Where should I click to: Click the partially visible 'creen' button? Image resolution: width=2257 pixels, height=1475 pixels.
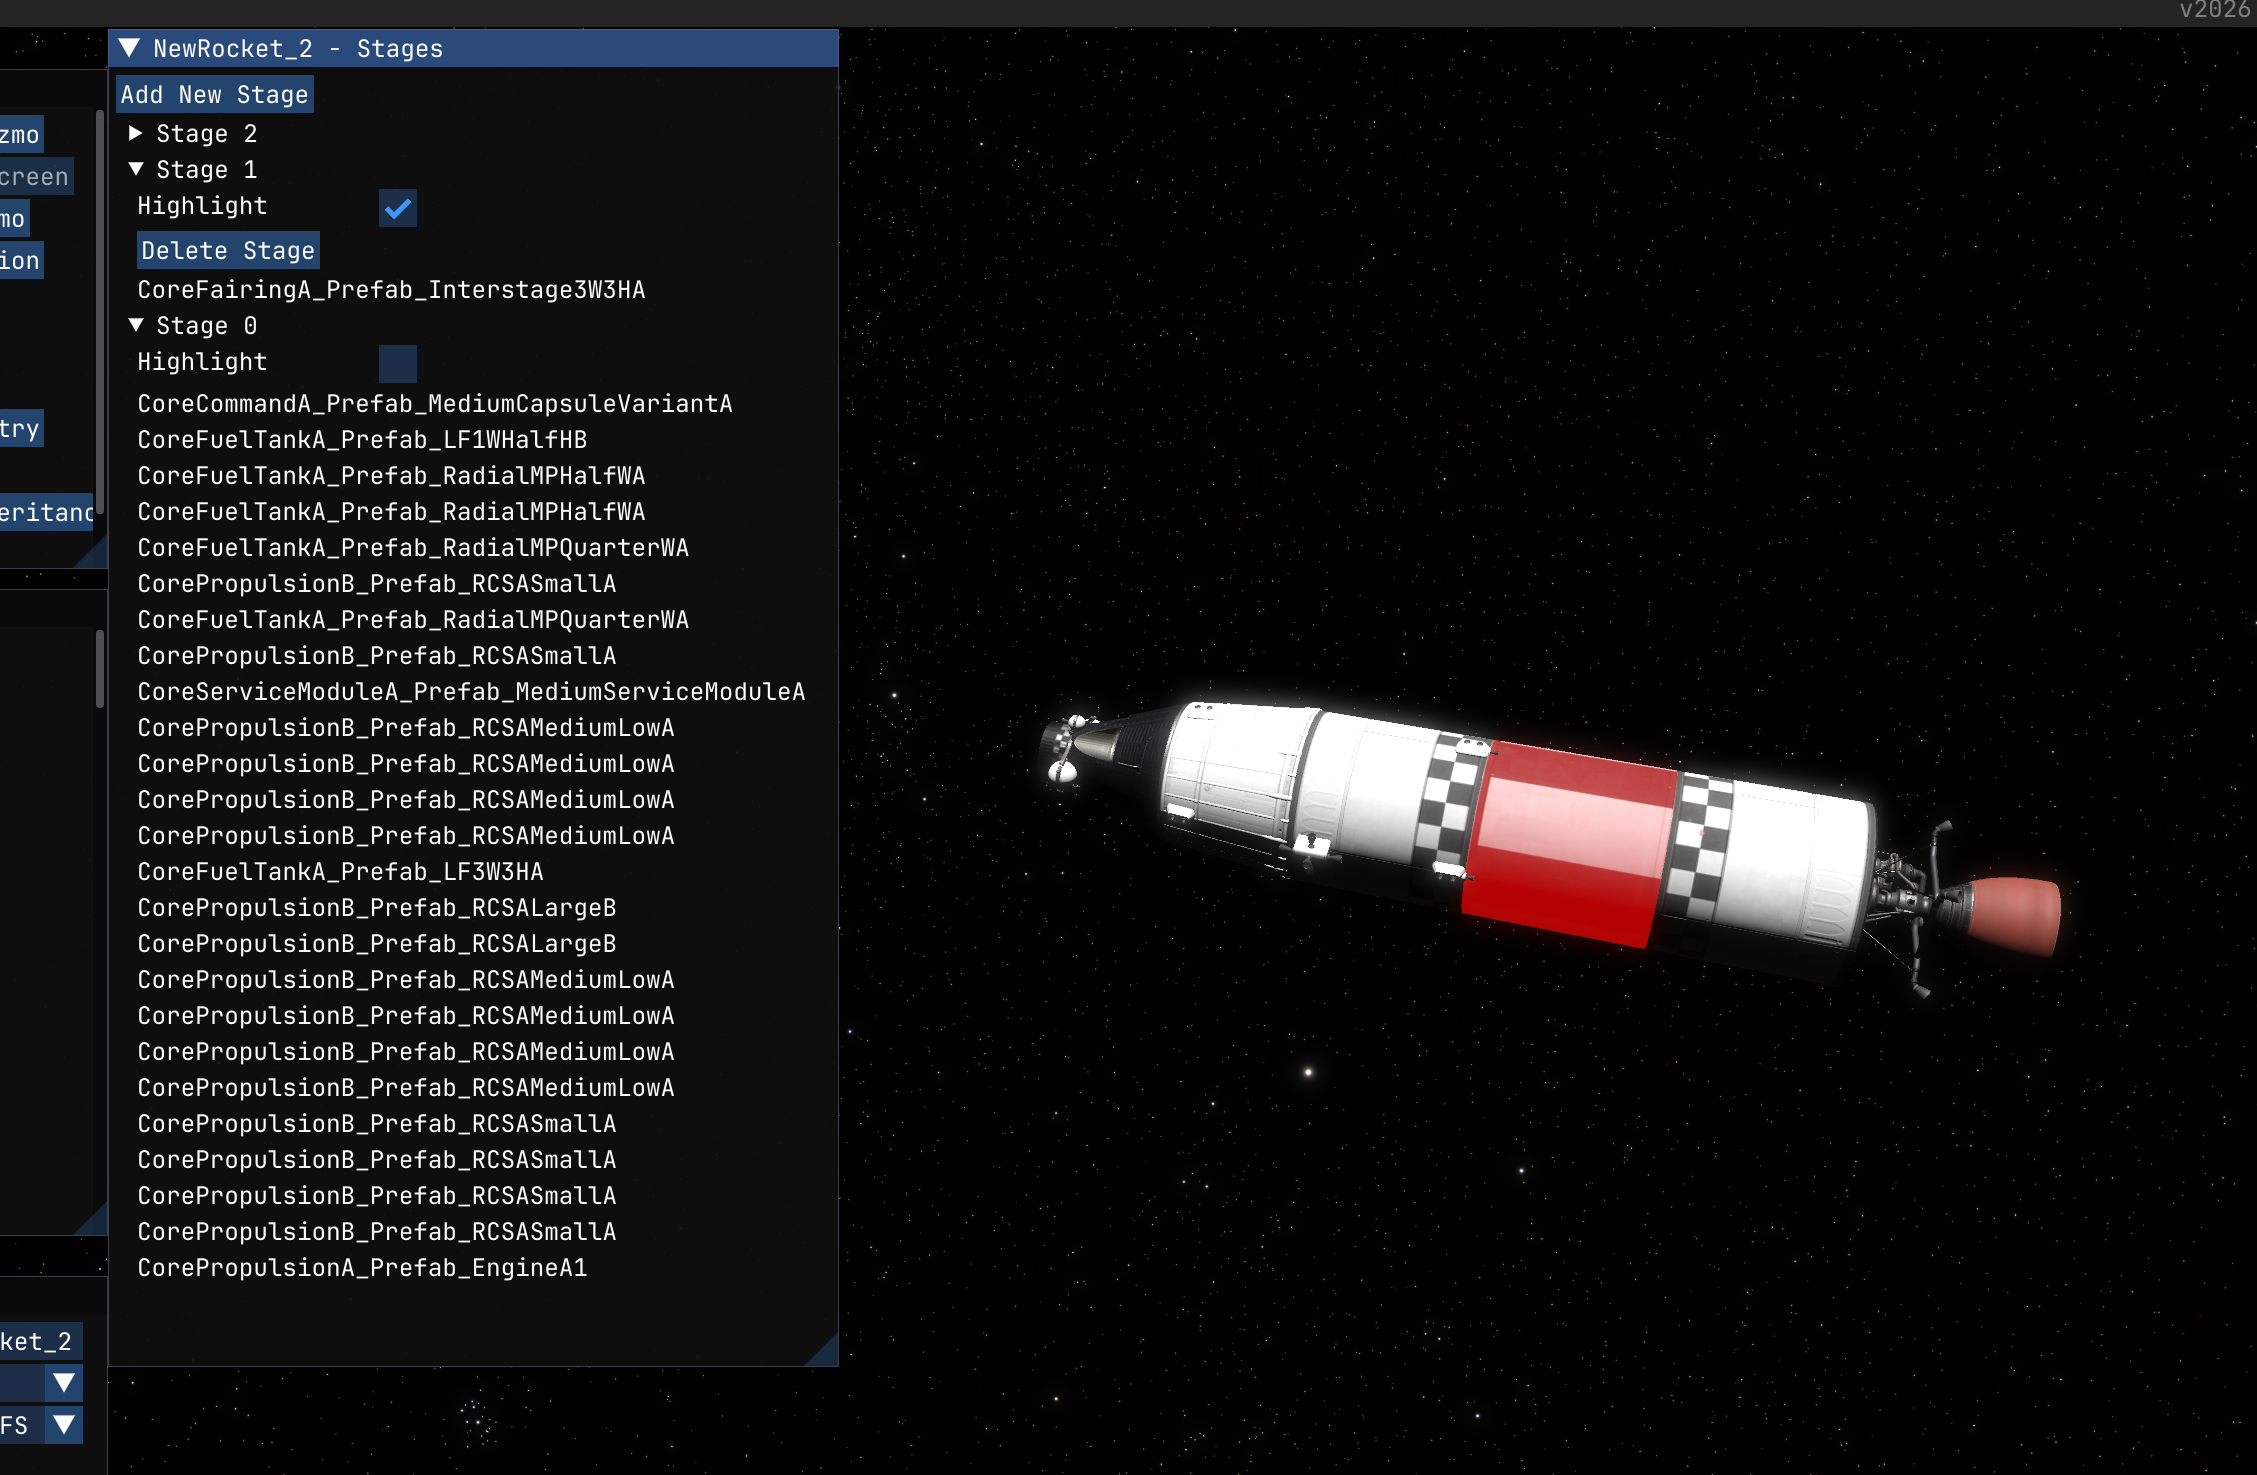[x=35, y=177]
